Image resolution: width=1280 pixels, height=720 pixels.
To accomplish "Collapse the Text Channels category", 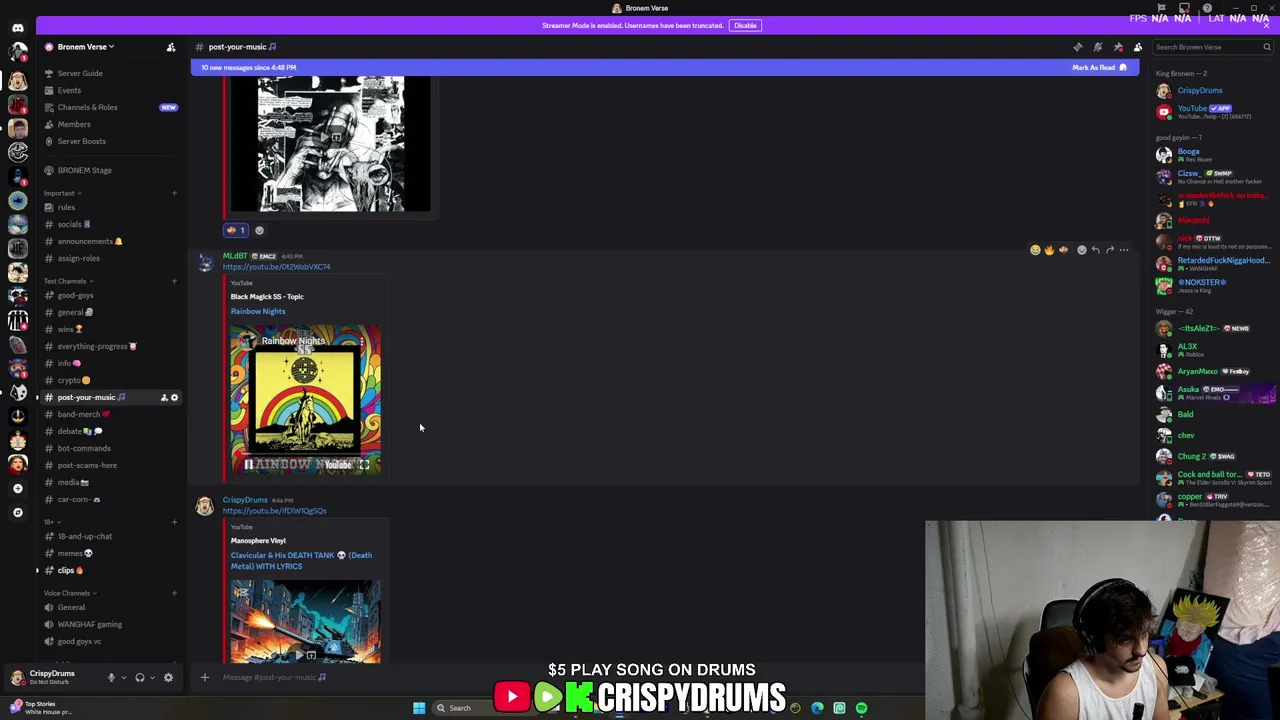I will click(65, 281).
